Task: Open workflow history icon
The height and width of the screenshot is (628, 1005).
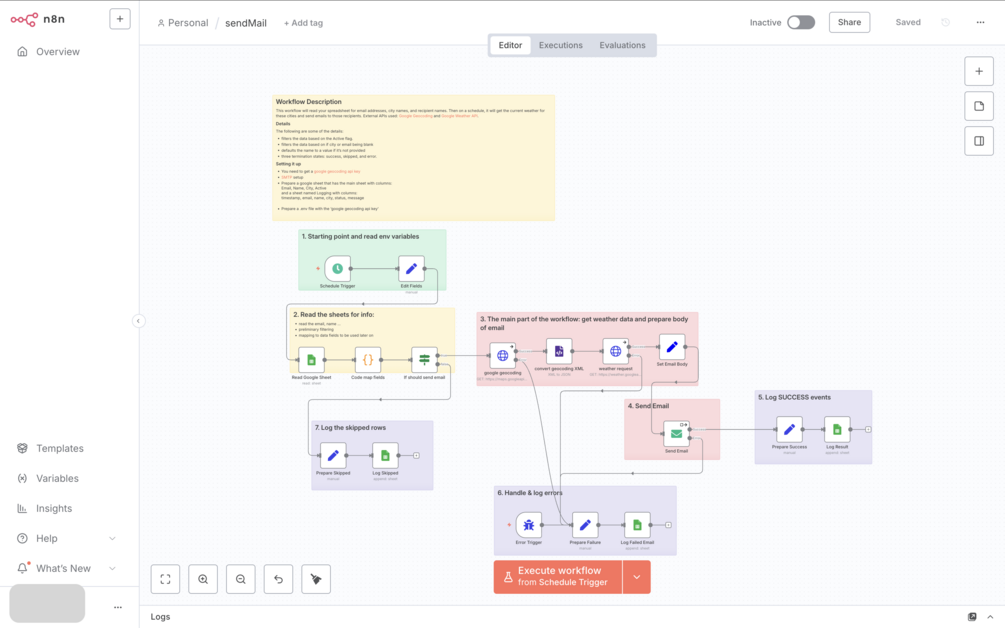Action: point(945,22)
